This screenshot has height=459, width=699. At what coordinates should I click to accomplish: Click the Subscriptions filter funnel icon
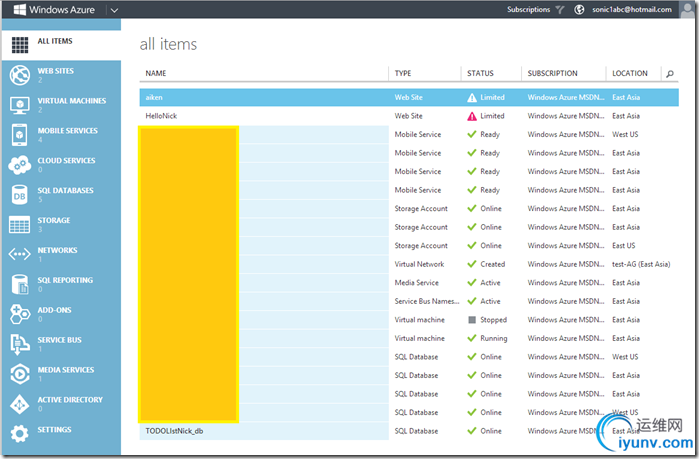(x=560, y=9)
